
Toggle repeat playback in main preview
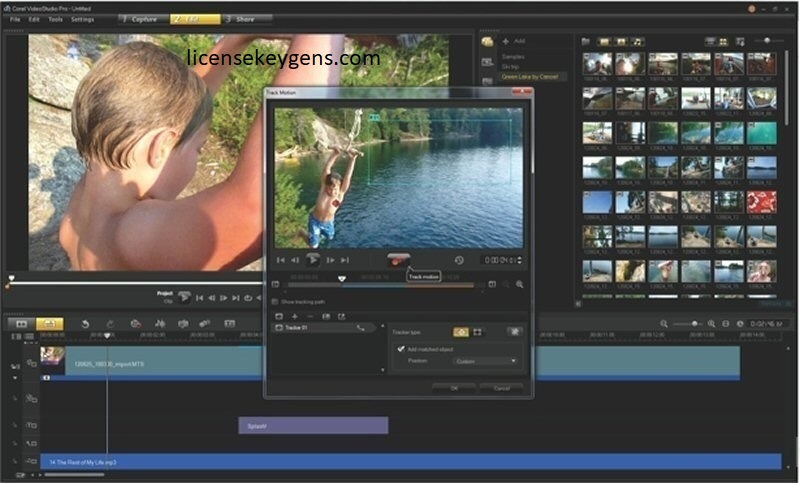point(248,298)
